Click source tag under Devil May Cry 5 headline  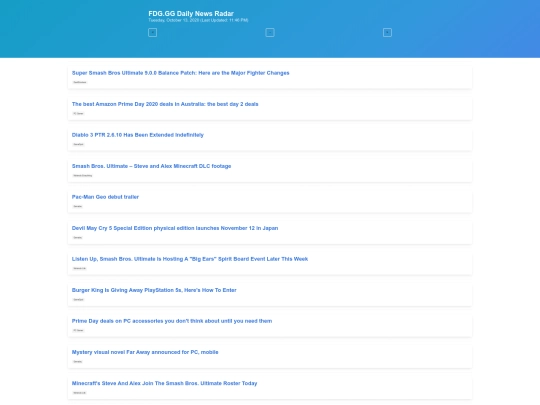[77, 237]
